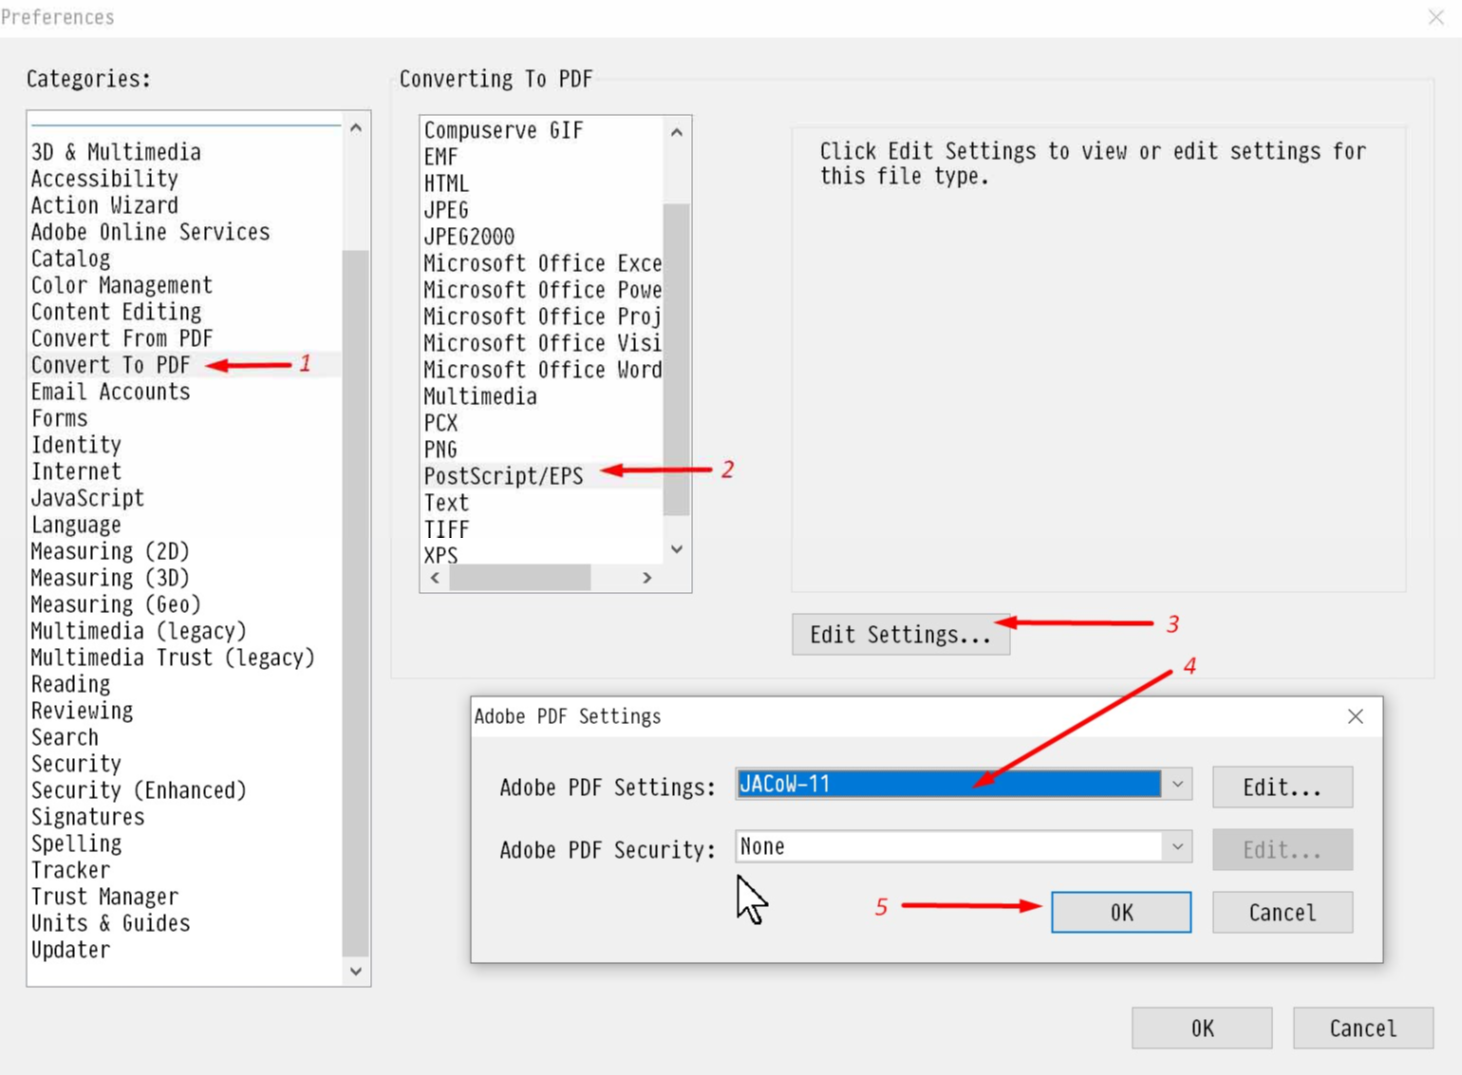Select the Security (Enhanced) category
This screenshot has width=1462, height=1075.
coord(138,790)
